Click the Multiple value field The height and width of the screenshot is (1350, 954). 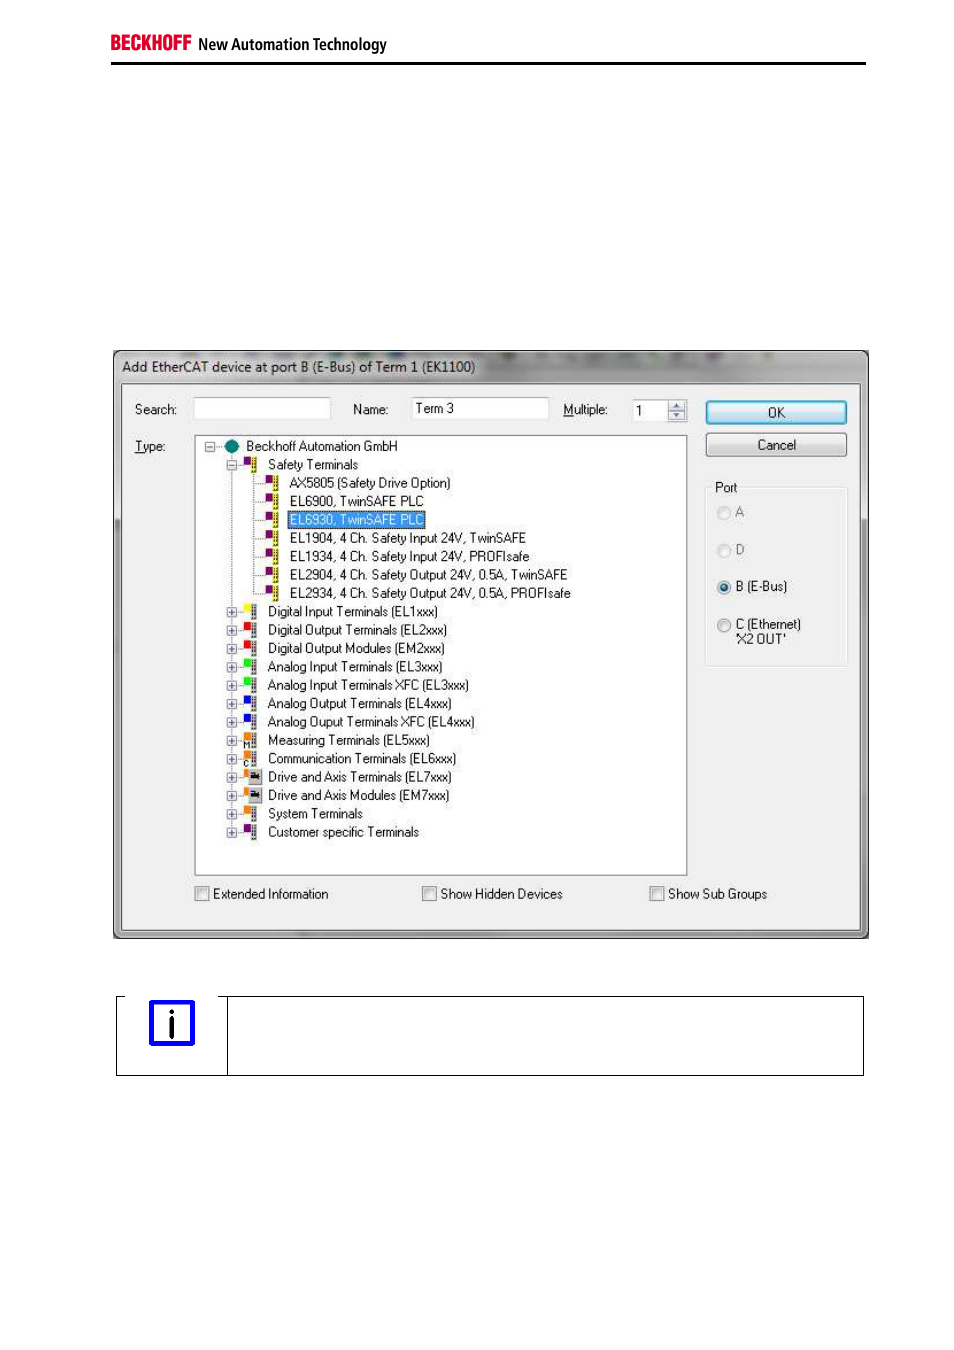tap(650, 410)
